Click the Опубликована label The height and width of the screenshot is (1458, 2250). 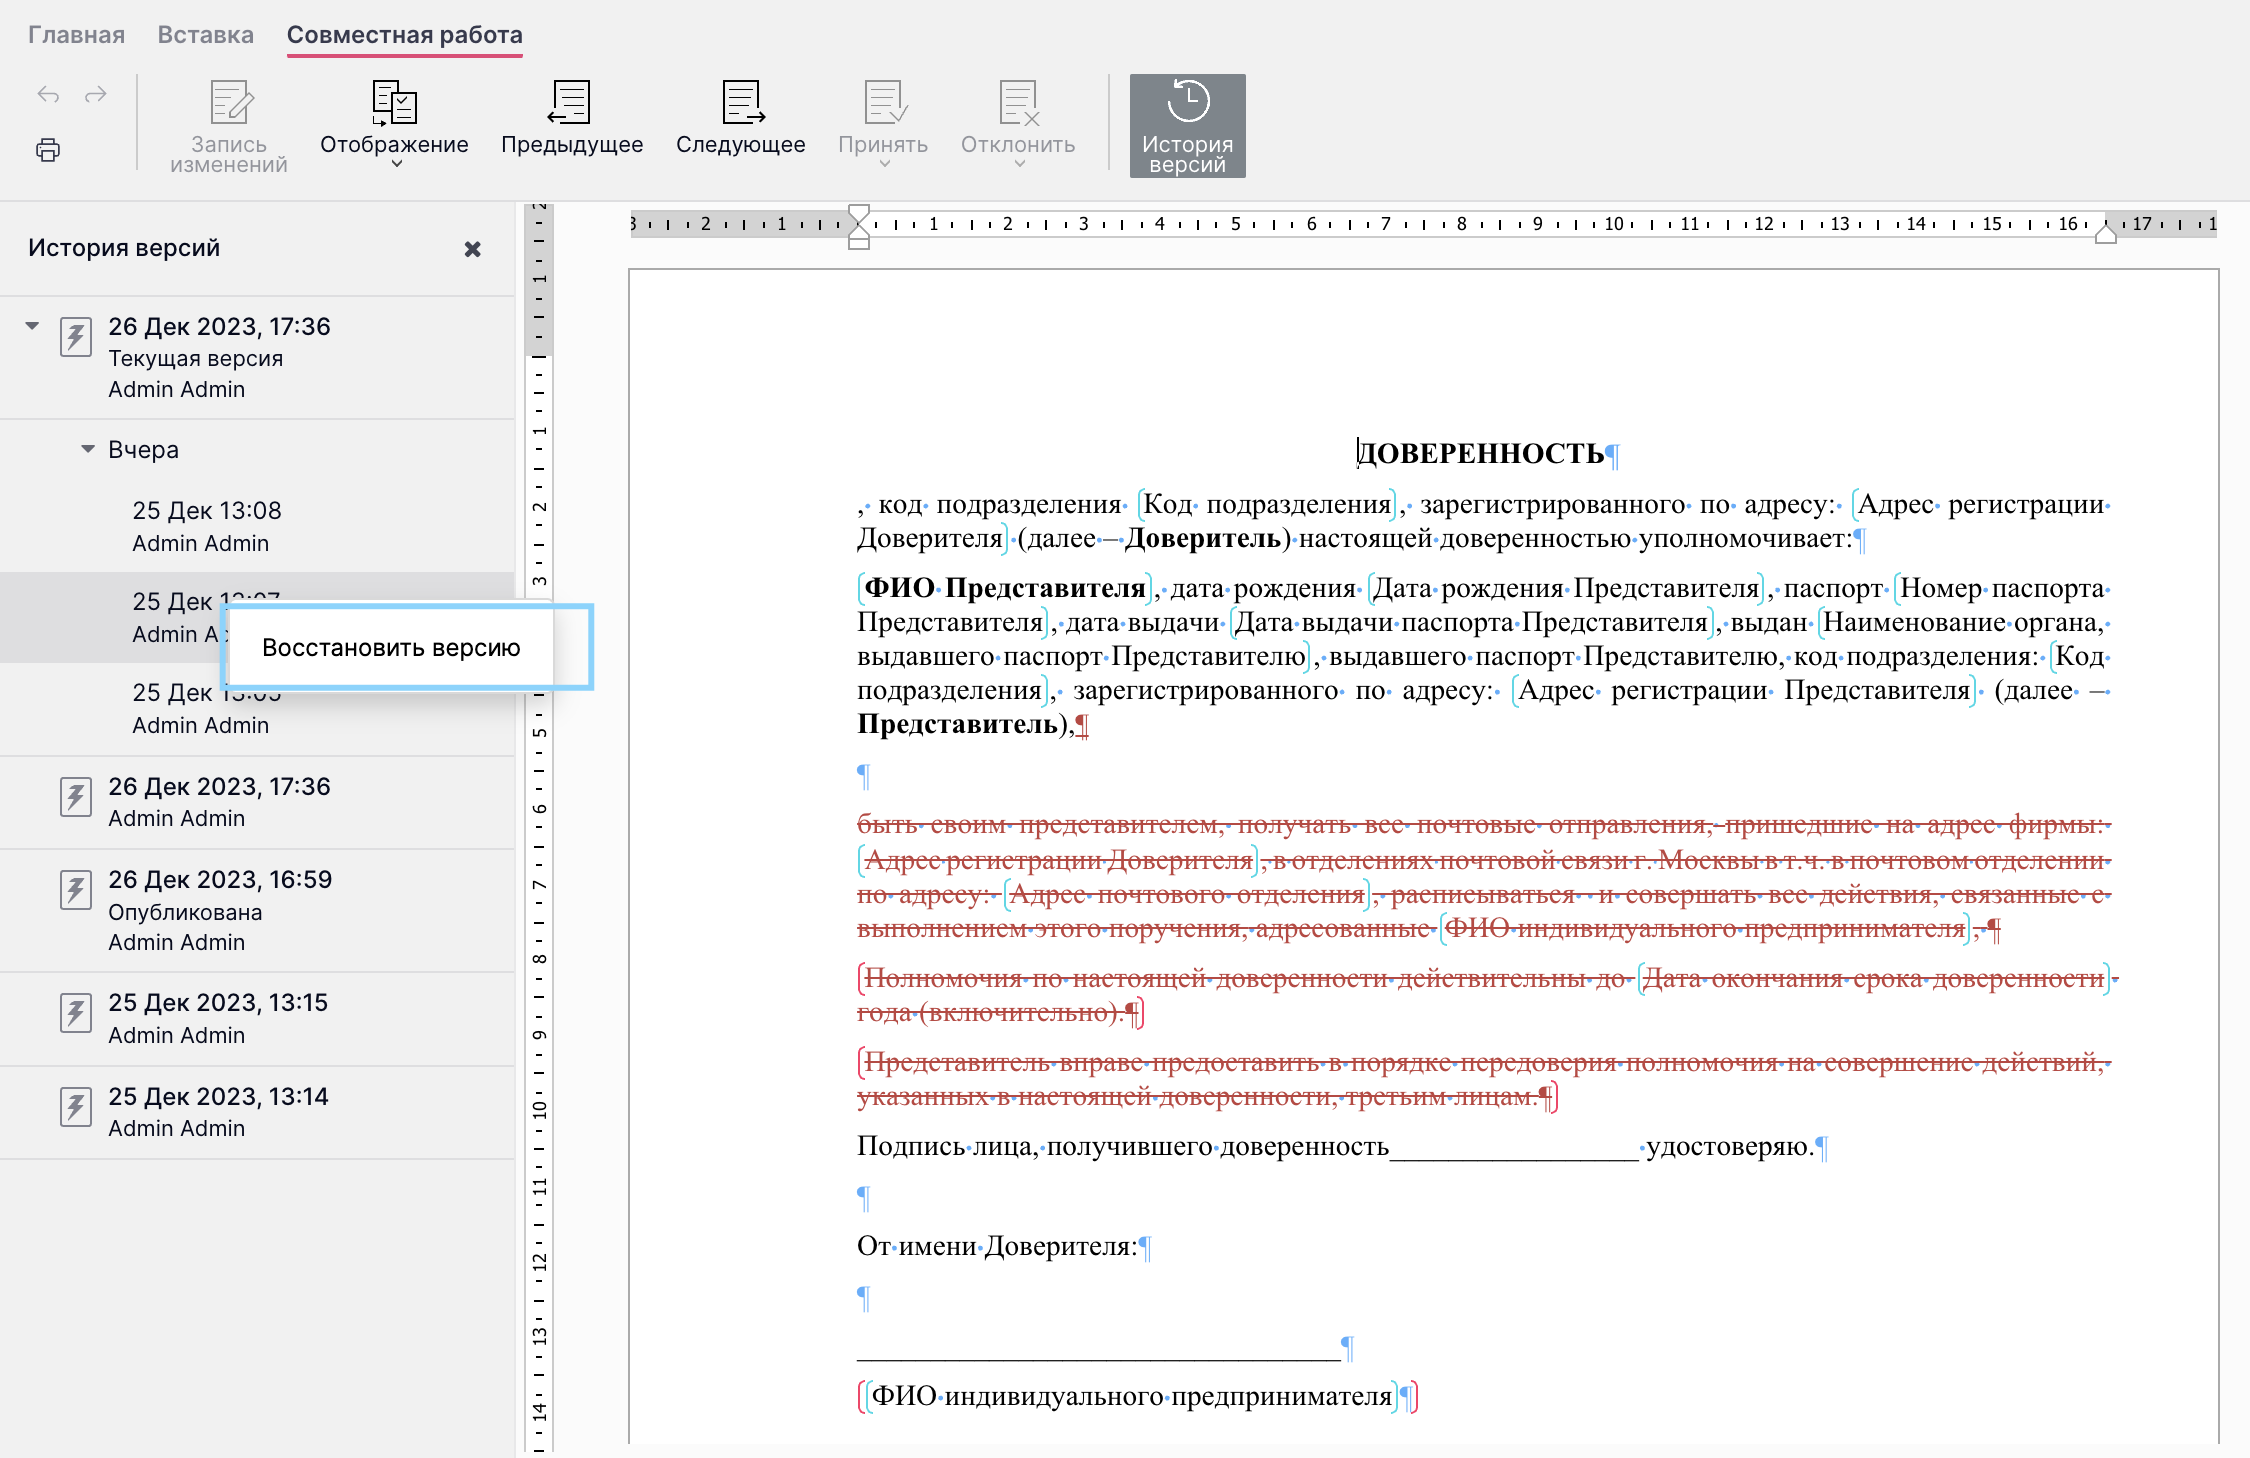tap(185, 912)
